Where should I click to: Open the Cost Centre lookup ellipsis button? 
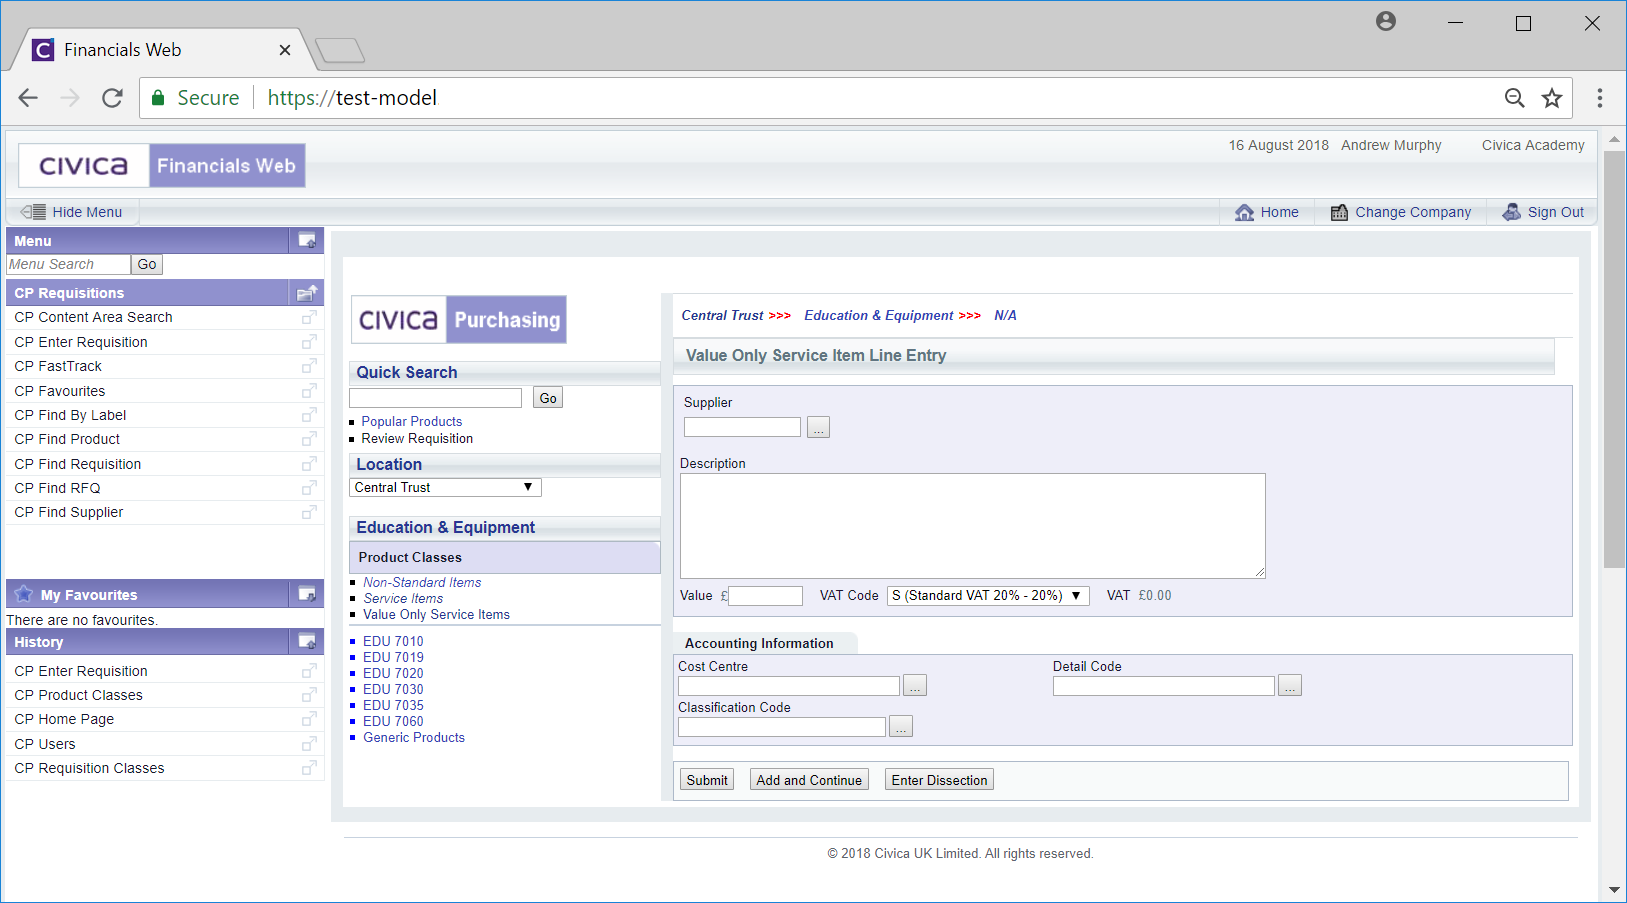pyautogui.click(x=914, y=686)
